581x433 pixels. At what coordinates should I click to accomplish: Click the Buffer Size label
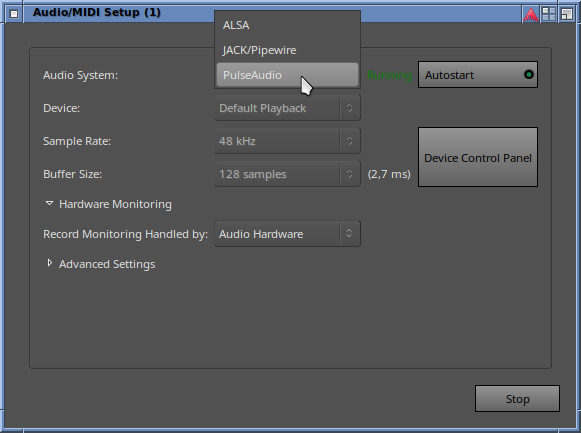73,174
